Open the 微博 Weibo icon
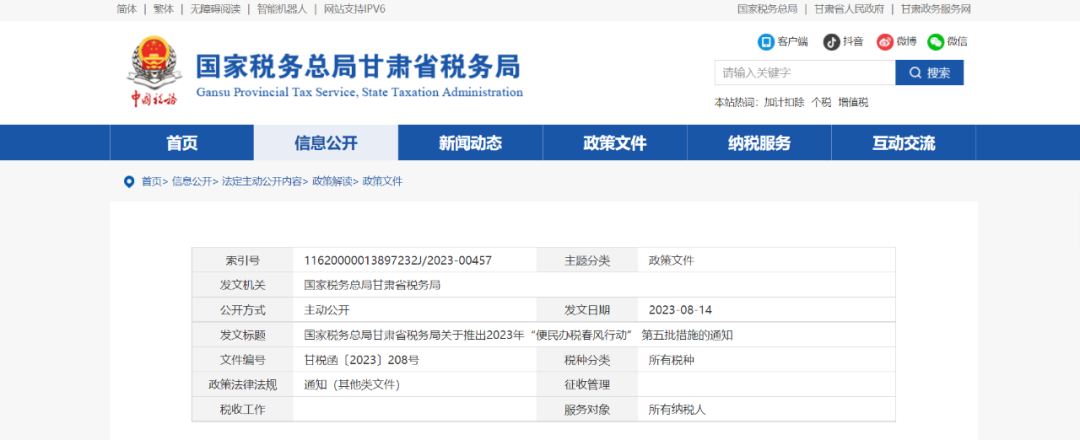 pyautogui.click(x=884, y=42)
